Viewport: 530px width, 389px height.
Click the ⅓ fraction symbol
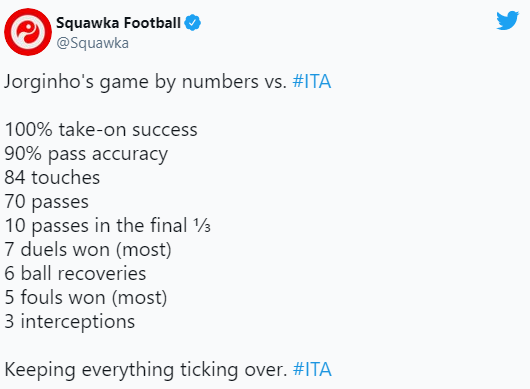pyautogui.click(x=202, y=226)
